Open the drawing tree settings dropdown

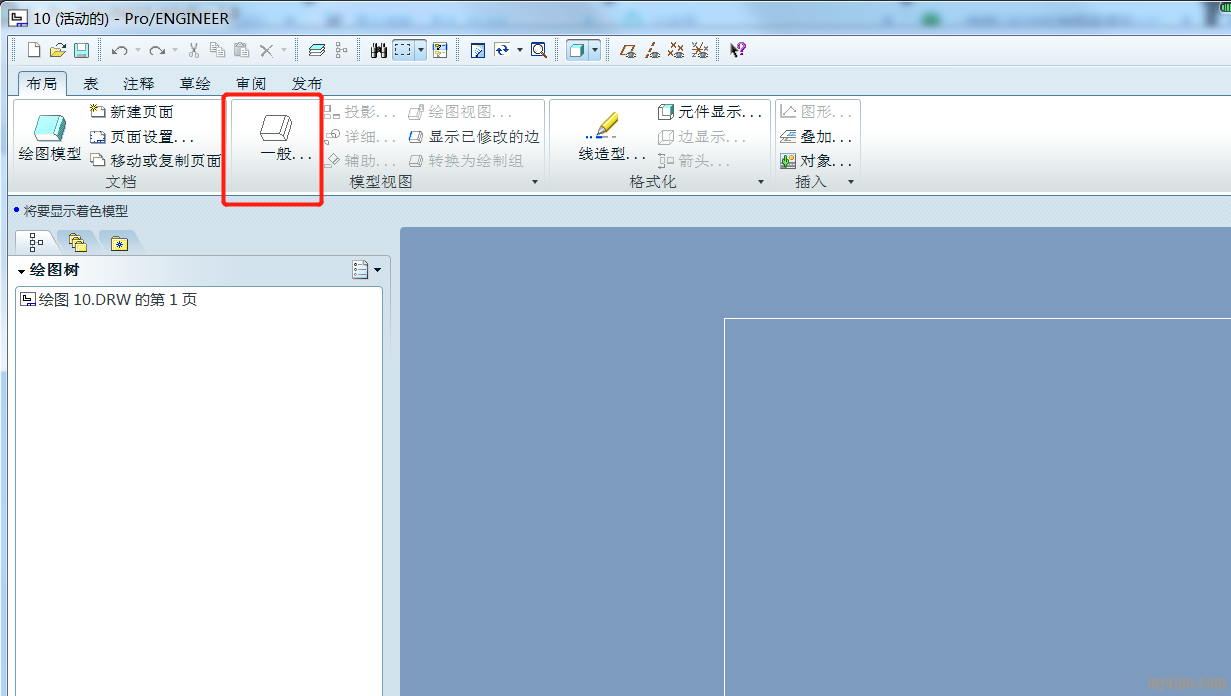(x=366, y=270)
